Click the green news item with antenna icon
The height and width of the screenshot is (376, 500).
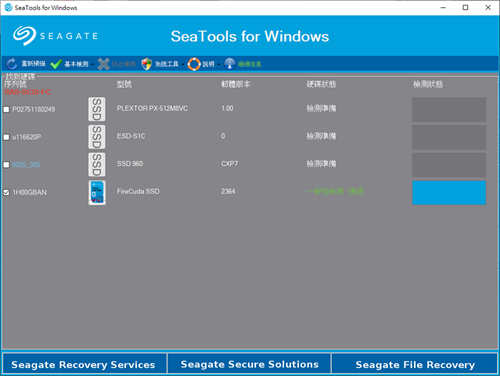click(243, 64)
